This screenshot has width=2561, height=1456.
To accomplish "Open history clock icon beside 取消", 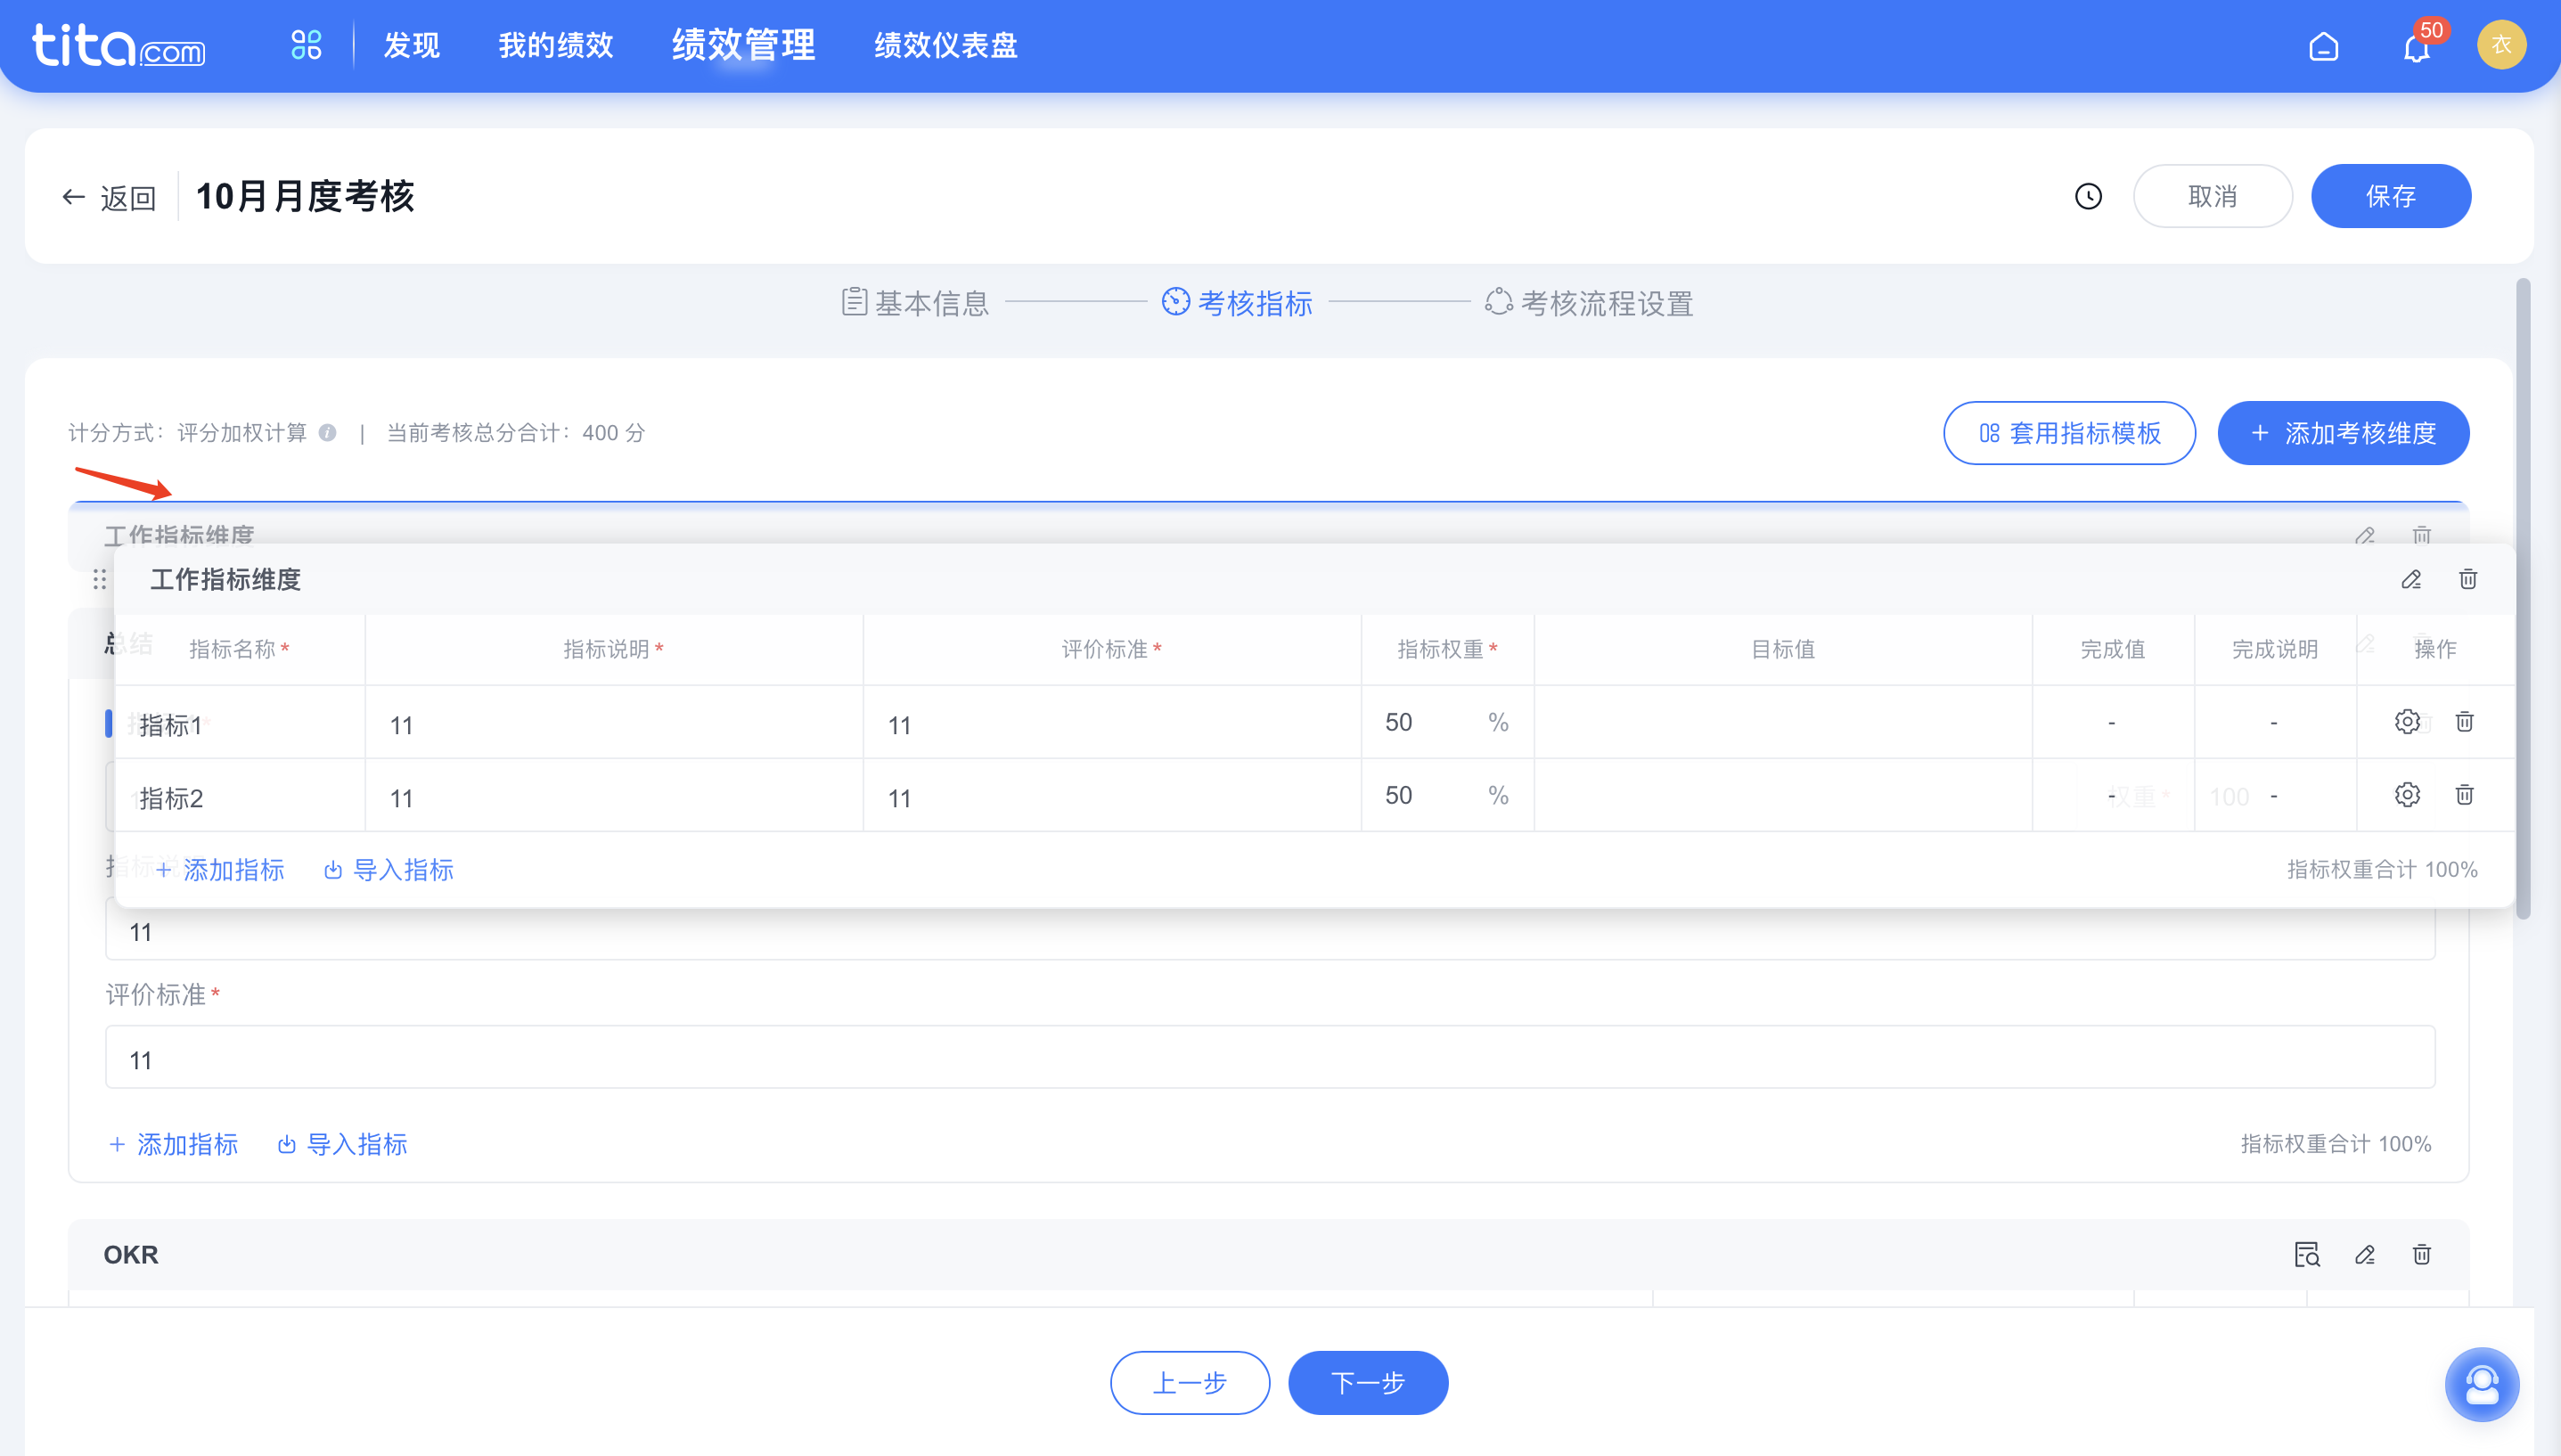I will [2088, 196].
